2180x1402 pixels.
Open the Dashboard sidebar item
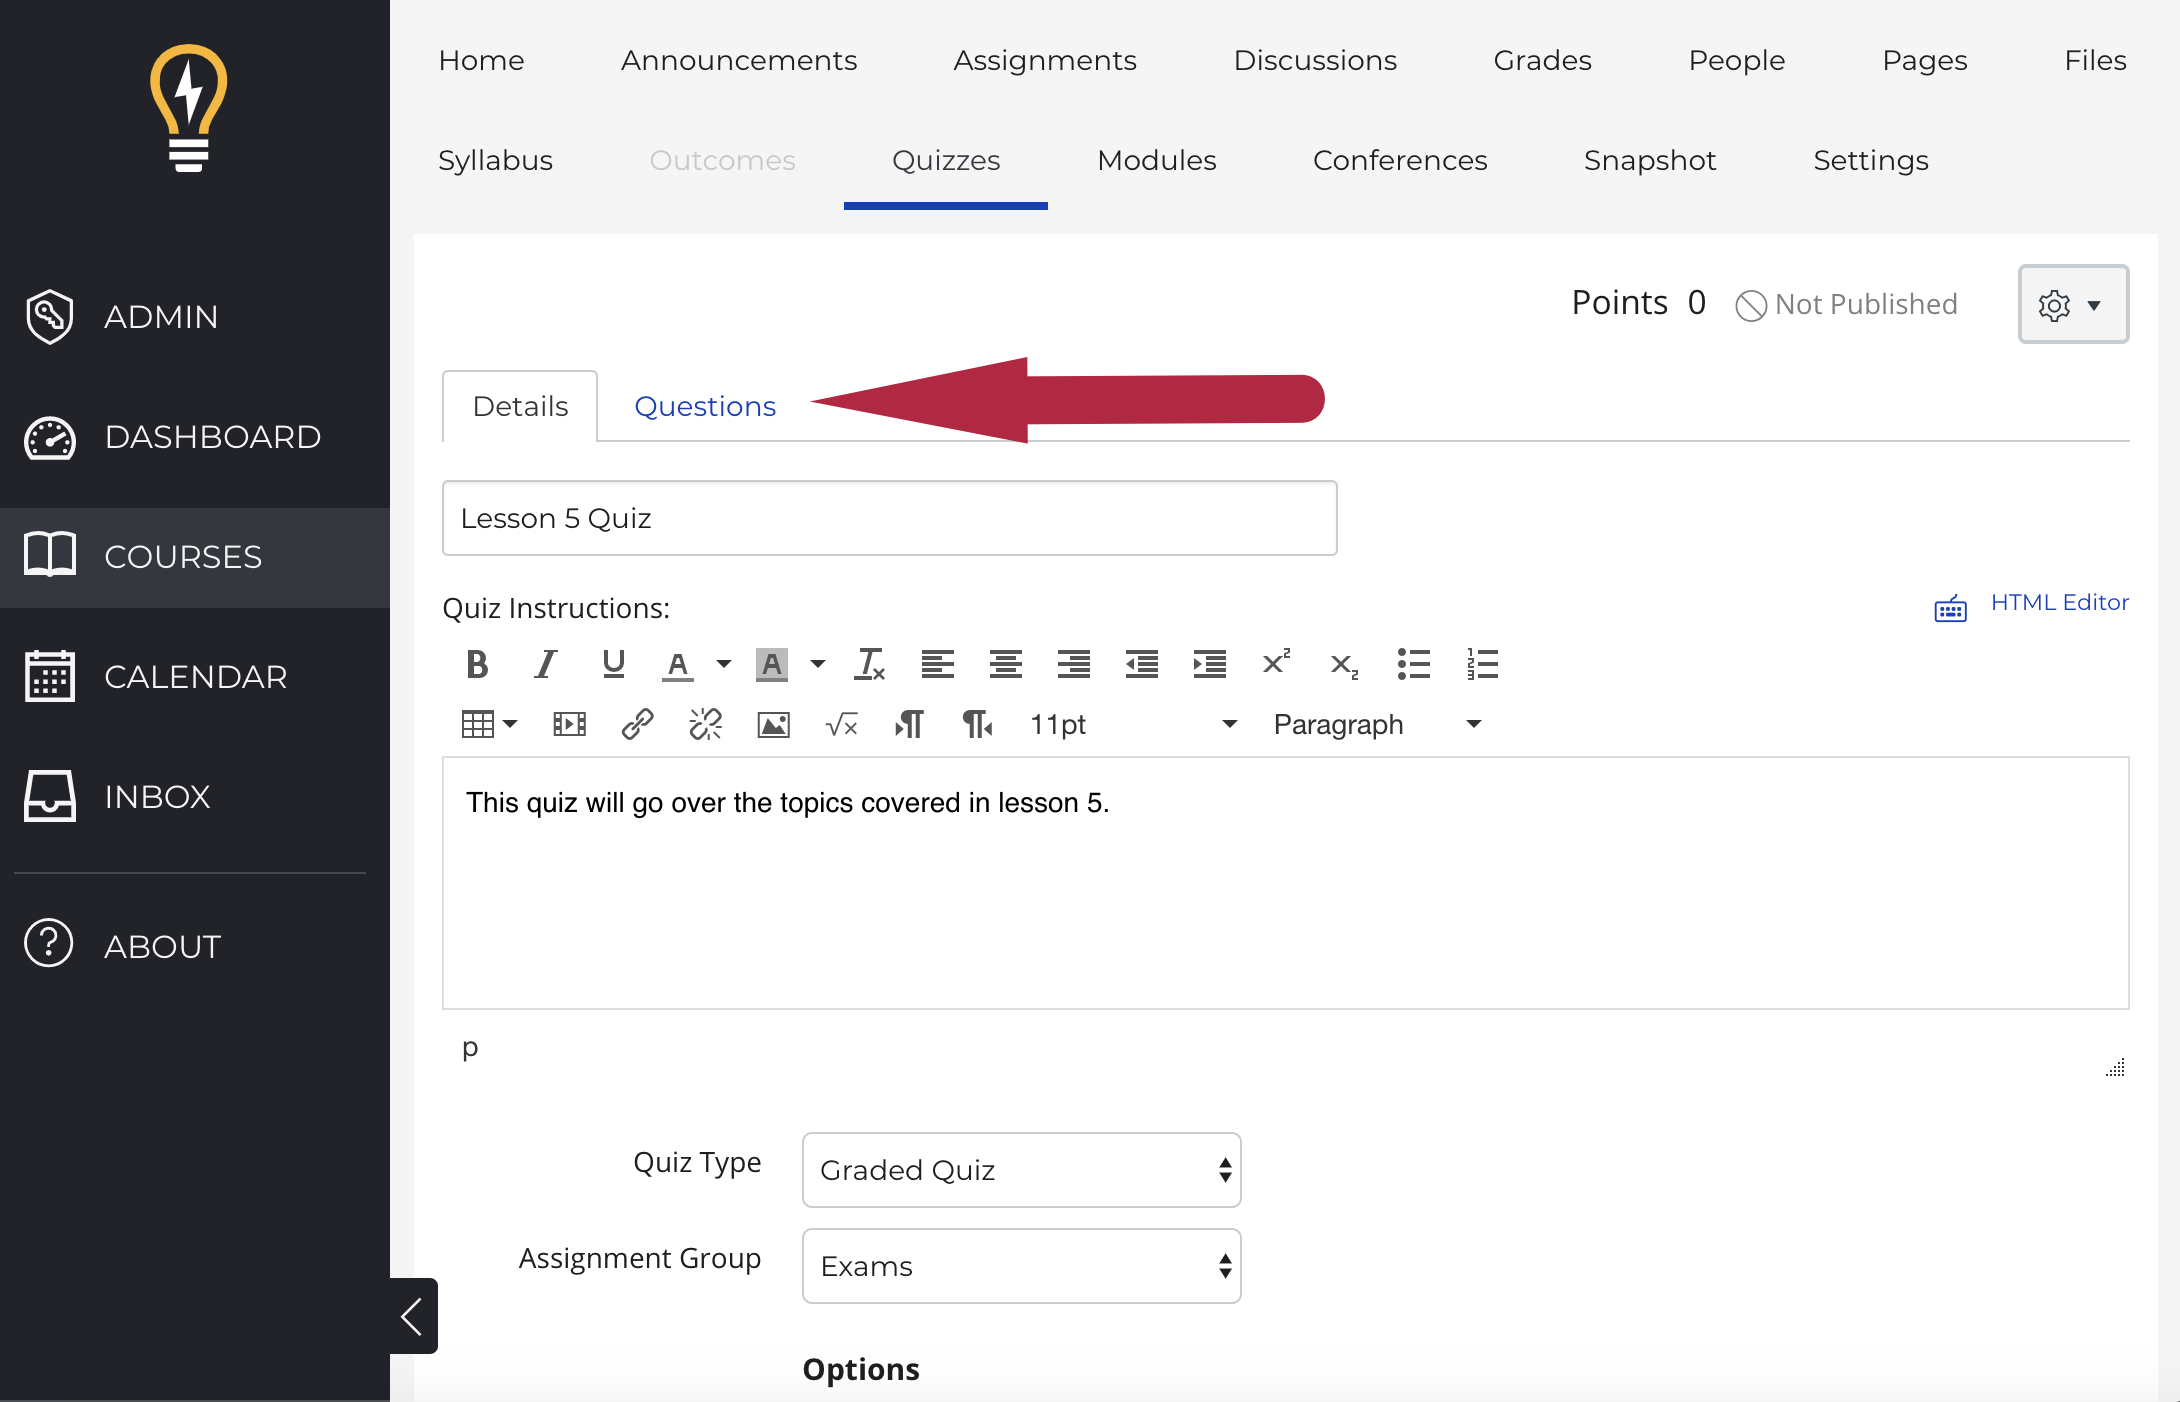tap(195, 437)
